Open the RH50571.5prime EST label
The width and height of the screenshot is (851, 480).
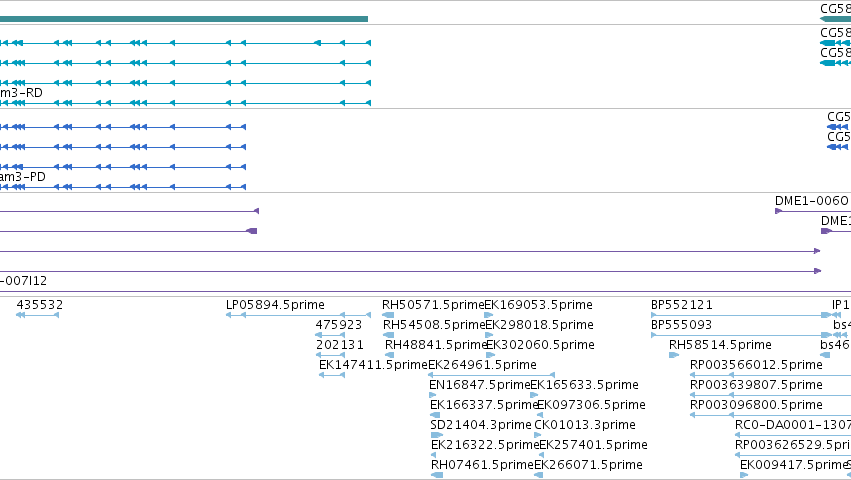coord(433,305)
